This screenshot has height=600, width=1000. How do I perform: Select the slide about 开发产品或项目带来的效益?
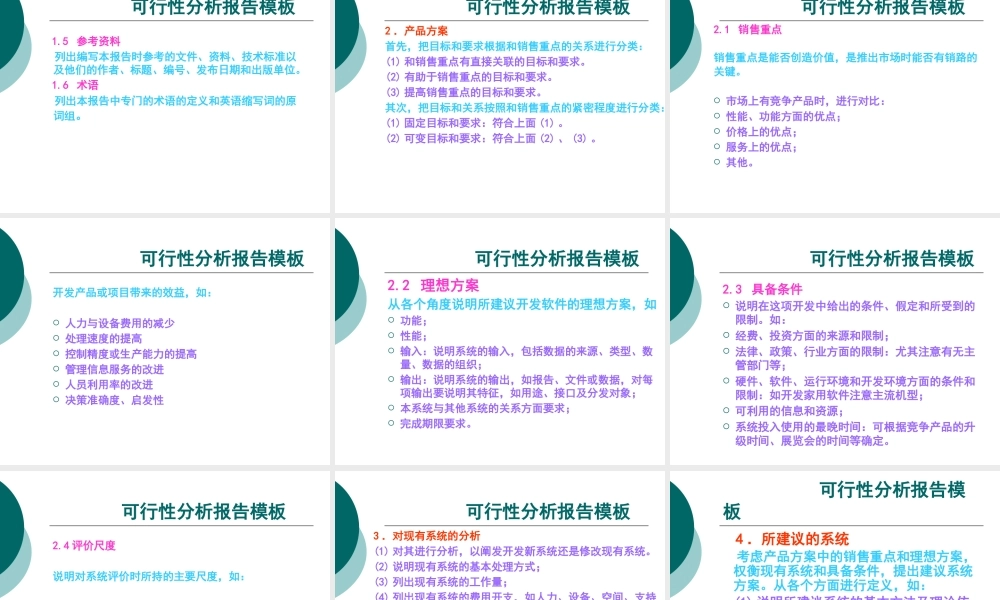tap(165, 342)
